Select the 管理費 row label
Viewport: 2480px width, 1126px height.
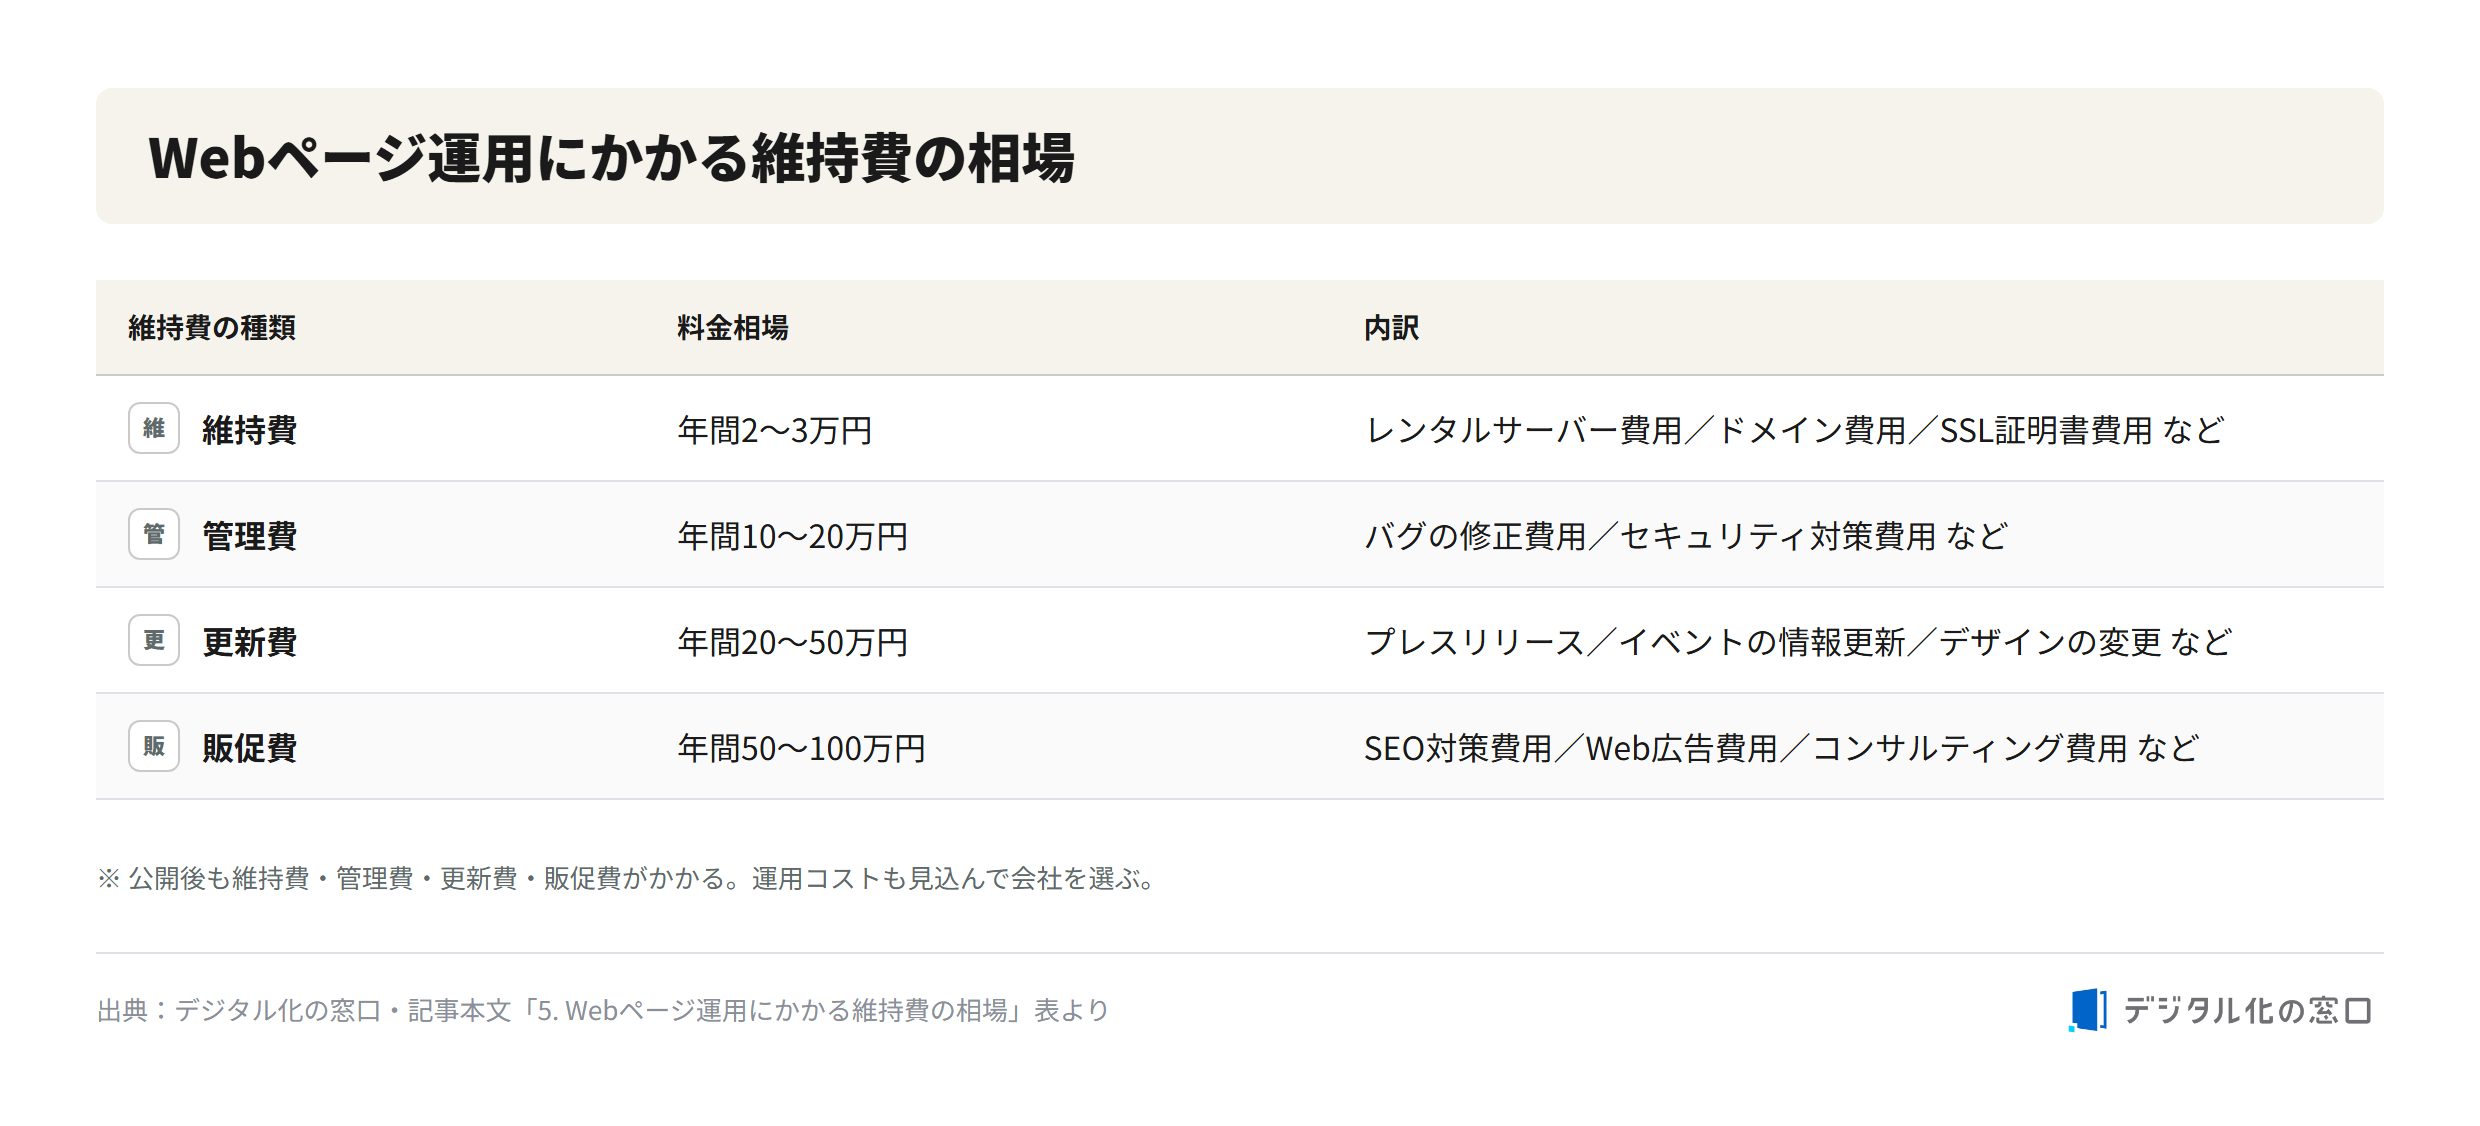[x=250, y=536]
